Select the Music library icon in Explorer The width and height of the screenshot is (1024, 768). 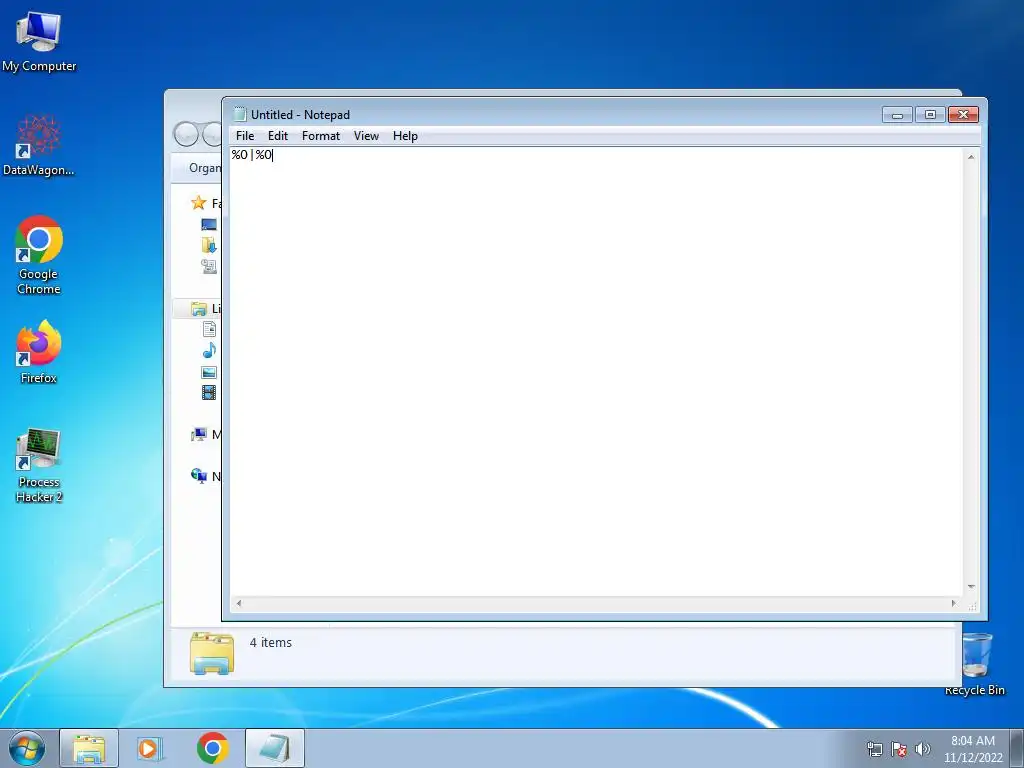click(209, 351)
